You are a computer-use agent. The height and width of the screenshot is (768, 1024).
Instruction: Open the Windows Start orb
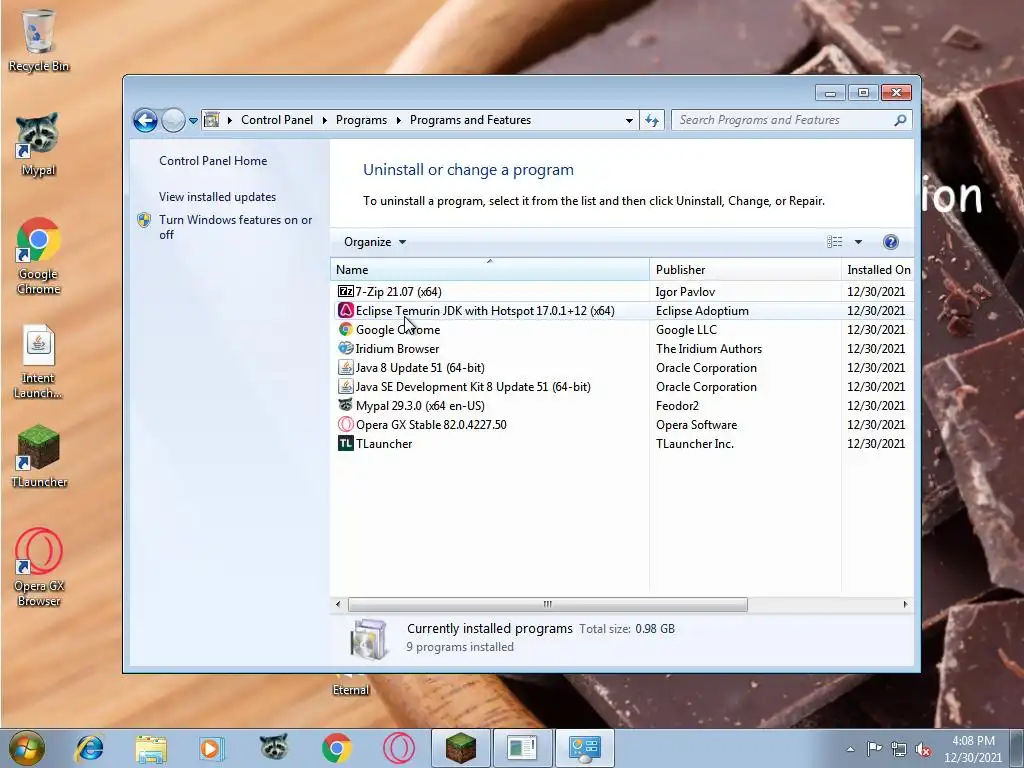coord(27,748)
